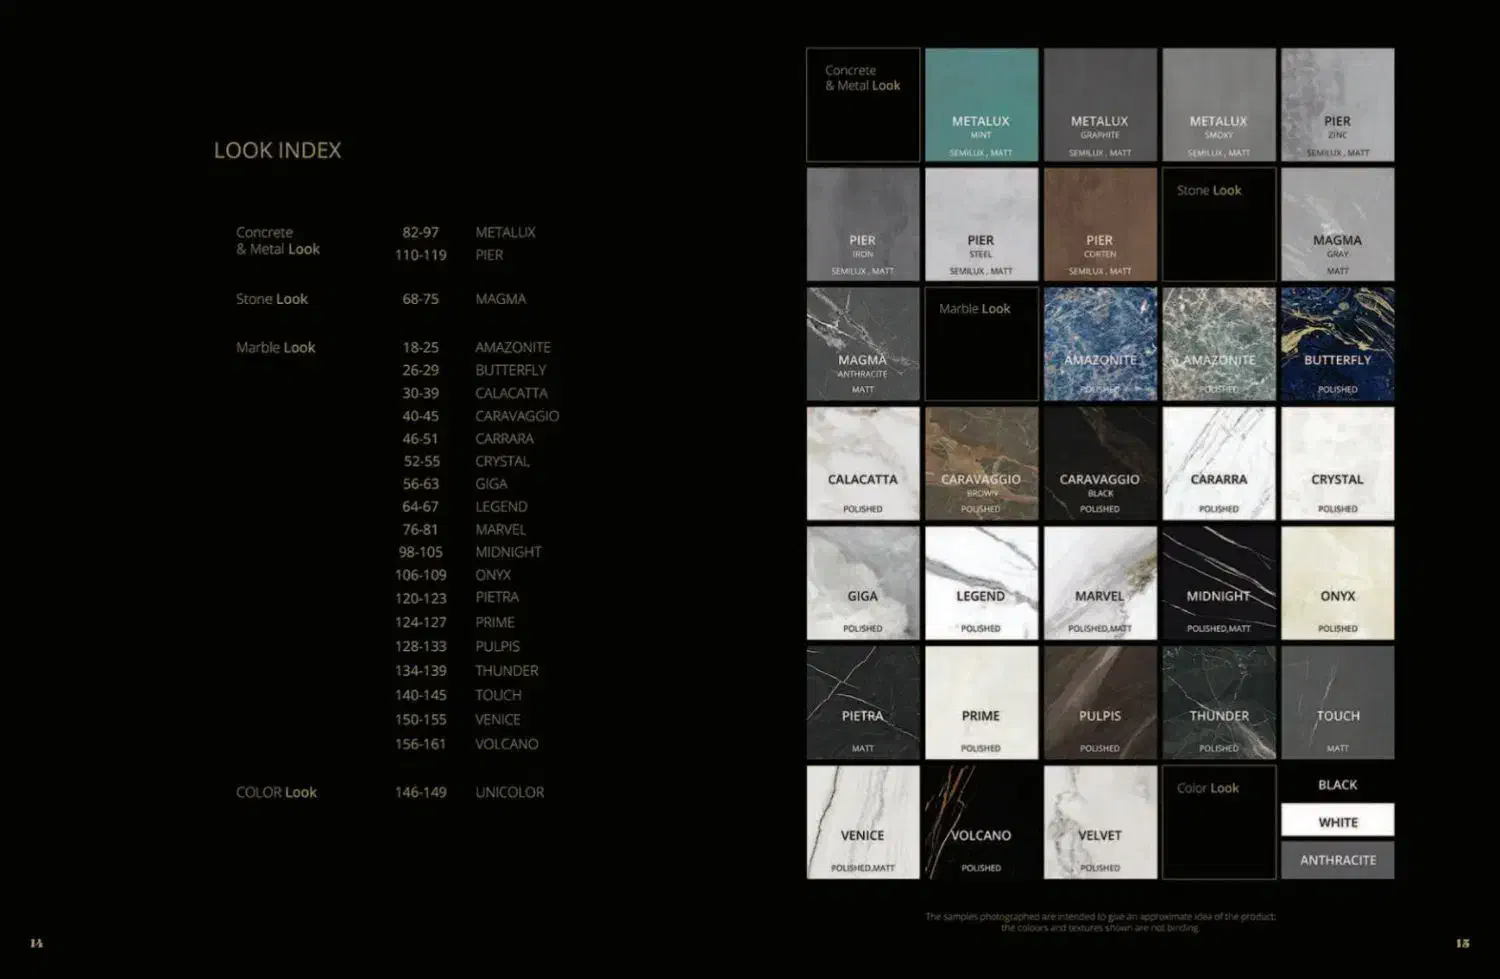Select the Metalux Mint tile swatch
Viewport: 1500px width, 979px height.
(981, 105)
